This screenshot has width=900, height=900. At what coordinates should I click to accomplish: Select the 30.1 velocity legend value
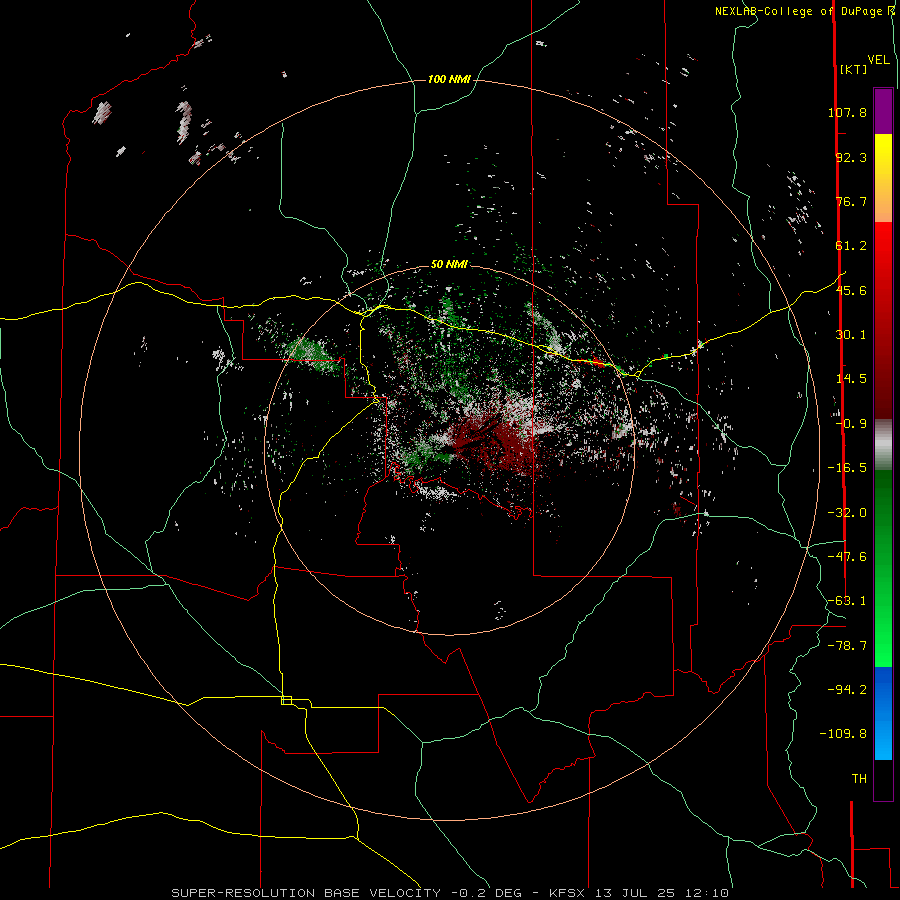pyautogui.click(x=851, y=335)
